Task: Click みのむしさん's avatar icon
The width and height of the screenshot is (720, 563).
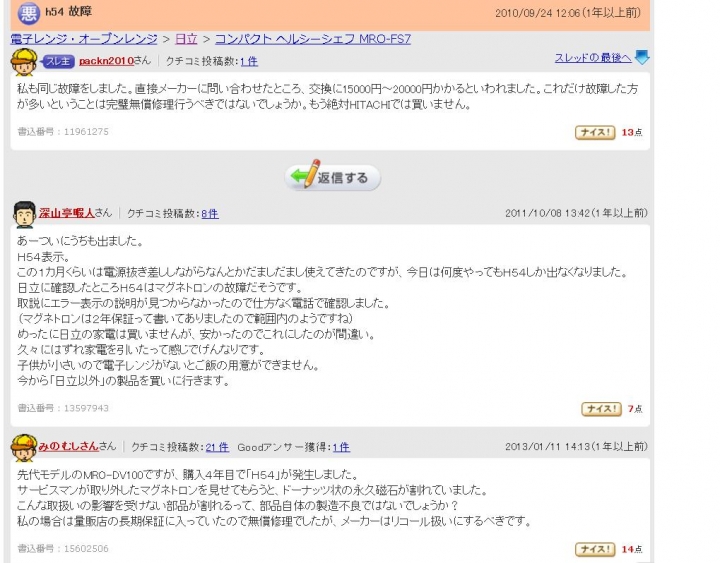Action: (24, 448)
